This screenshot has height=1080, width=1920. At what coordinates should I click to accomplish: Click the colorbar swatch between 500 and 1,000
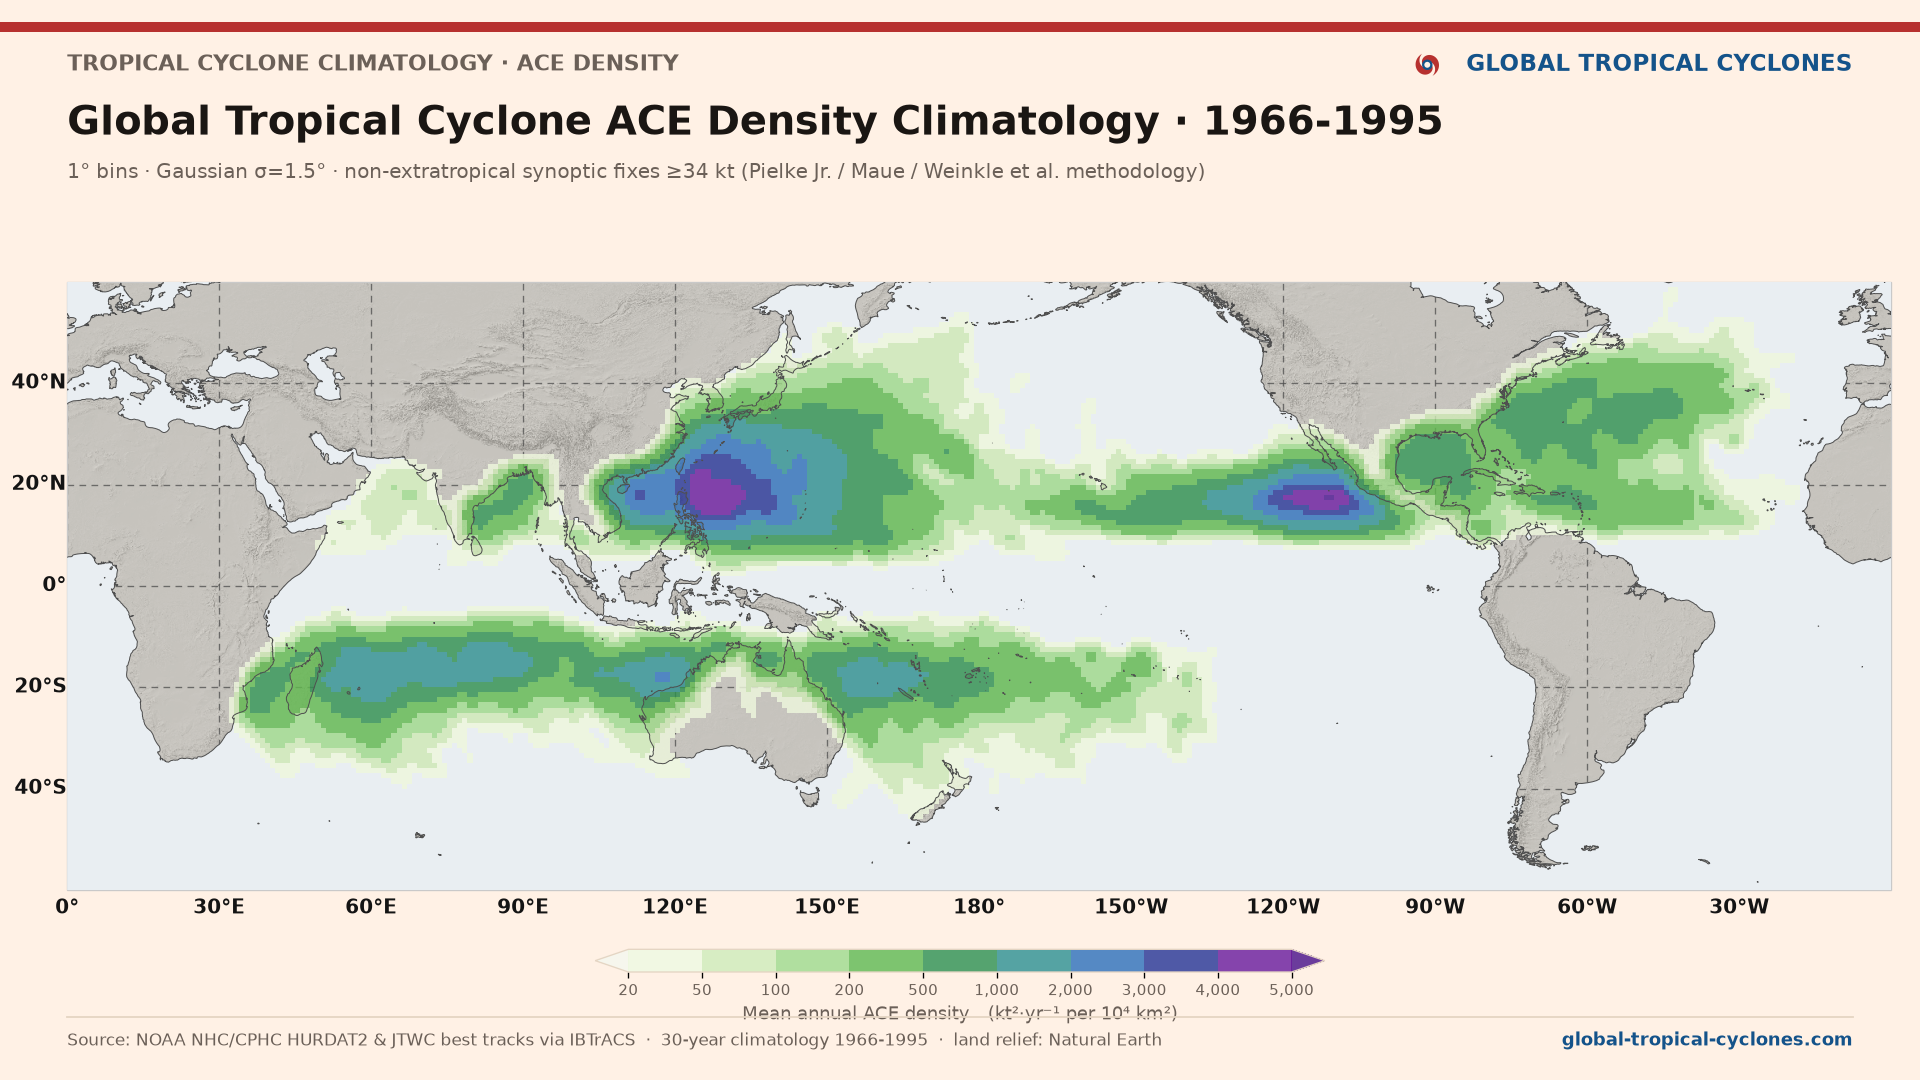tap(960, 961)
